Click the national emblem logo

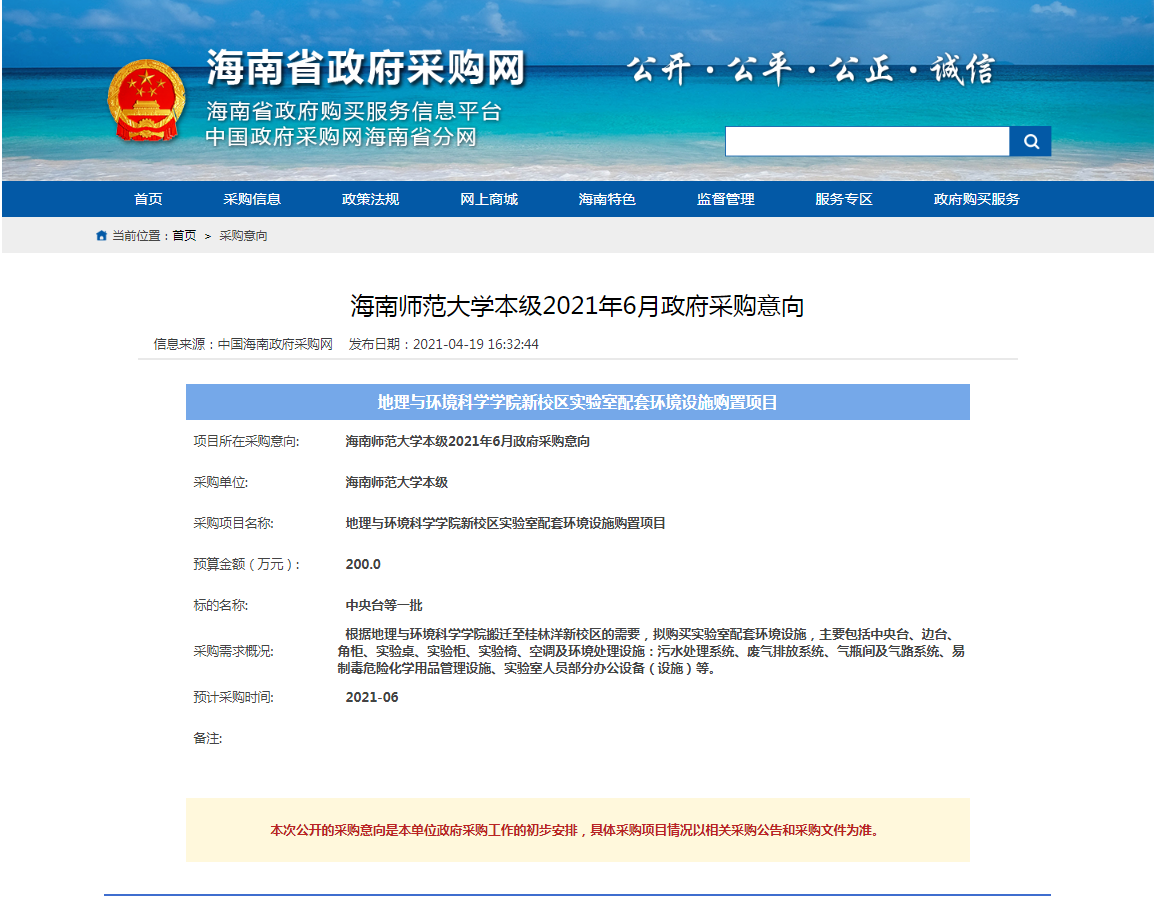(146, 100)
